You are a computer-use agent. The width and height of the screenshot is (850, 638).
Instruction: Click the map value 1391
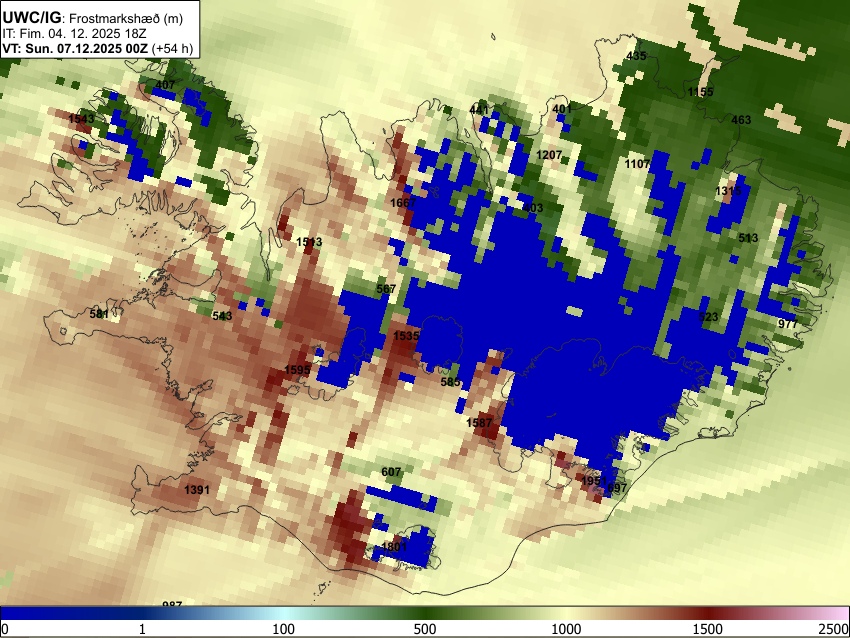[x=197, y=490]
